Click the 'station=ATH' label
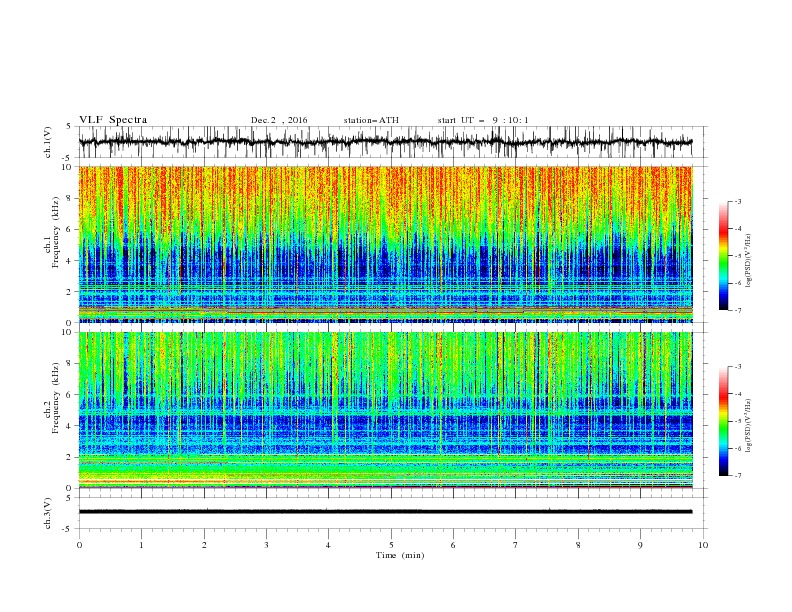Image resolution: width=792 pixels, height=612 pixels. pyautogui.click(x=371, y=120)
